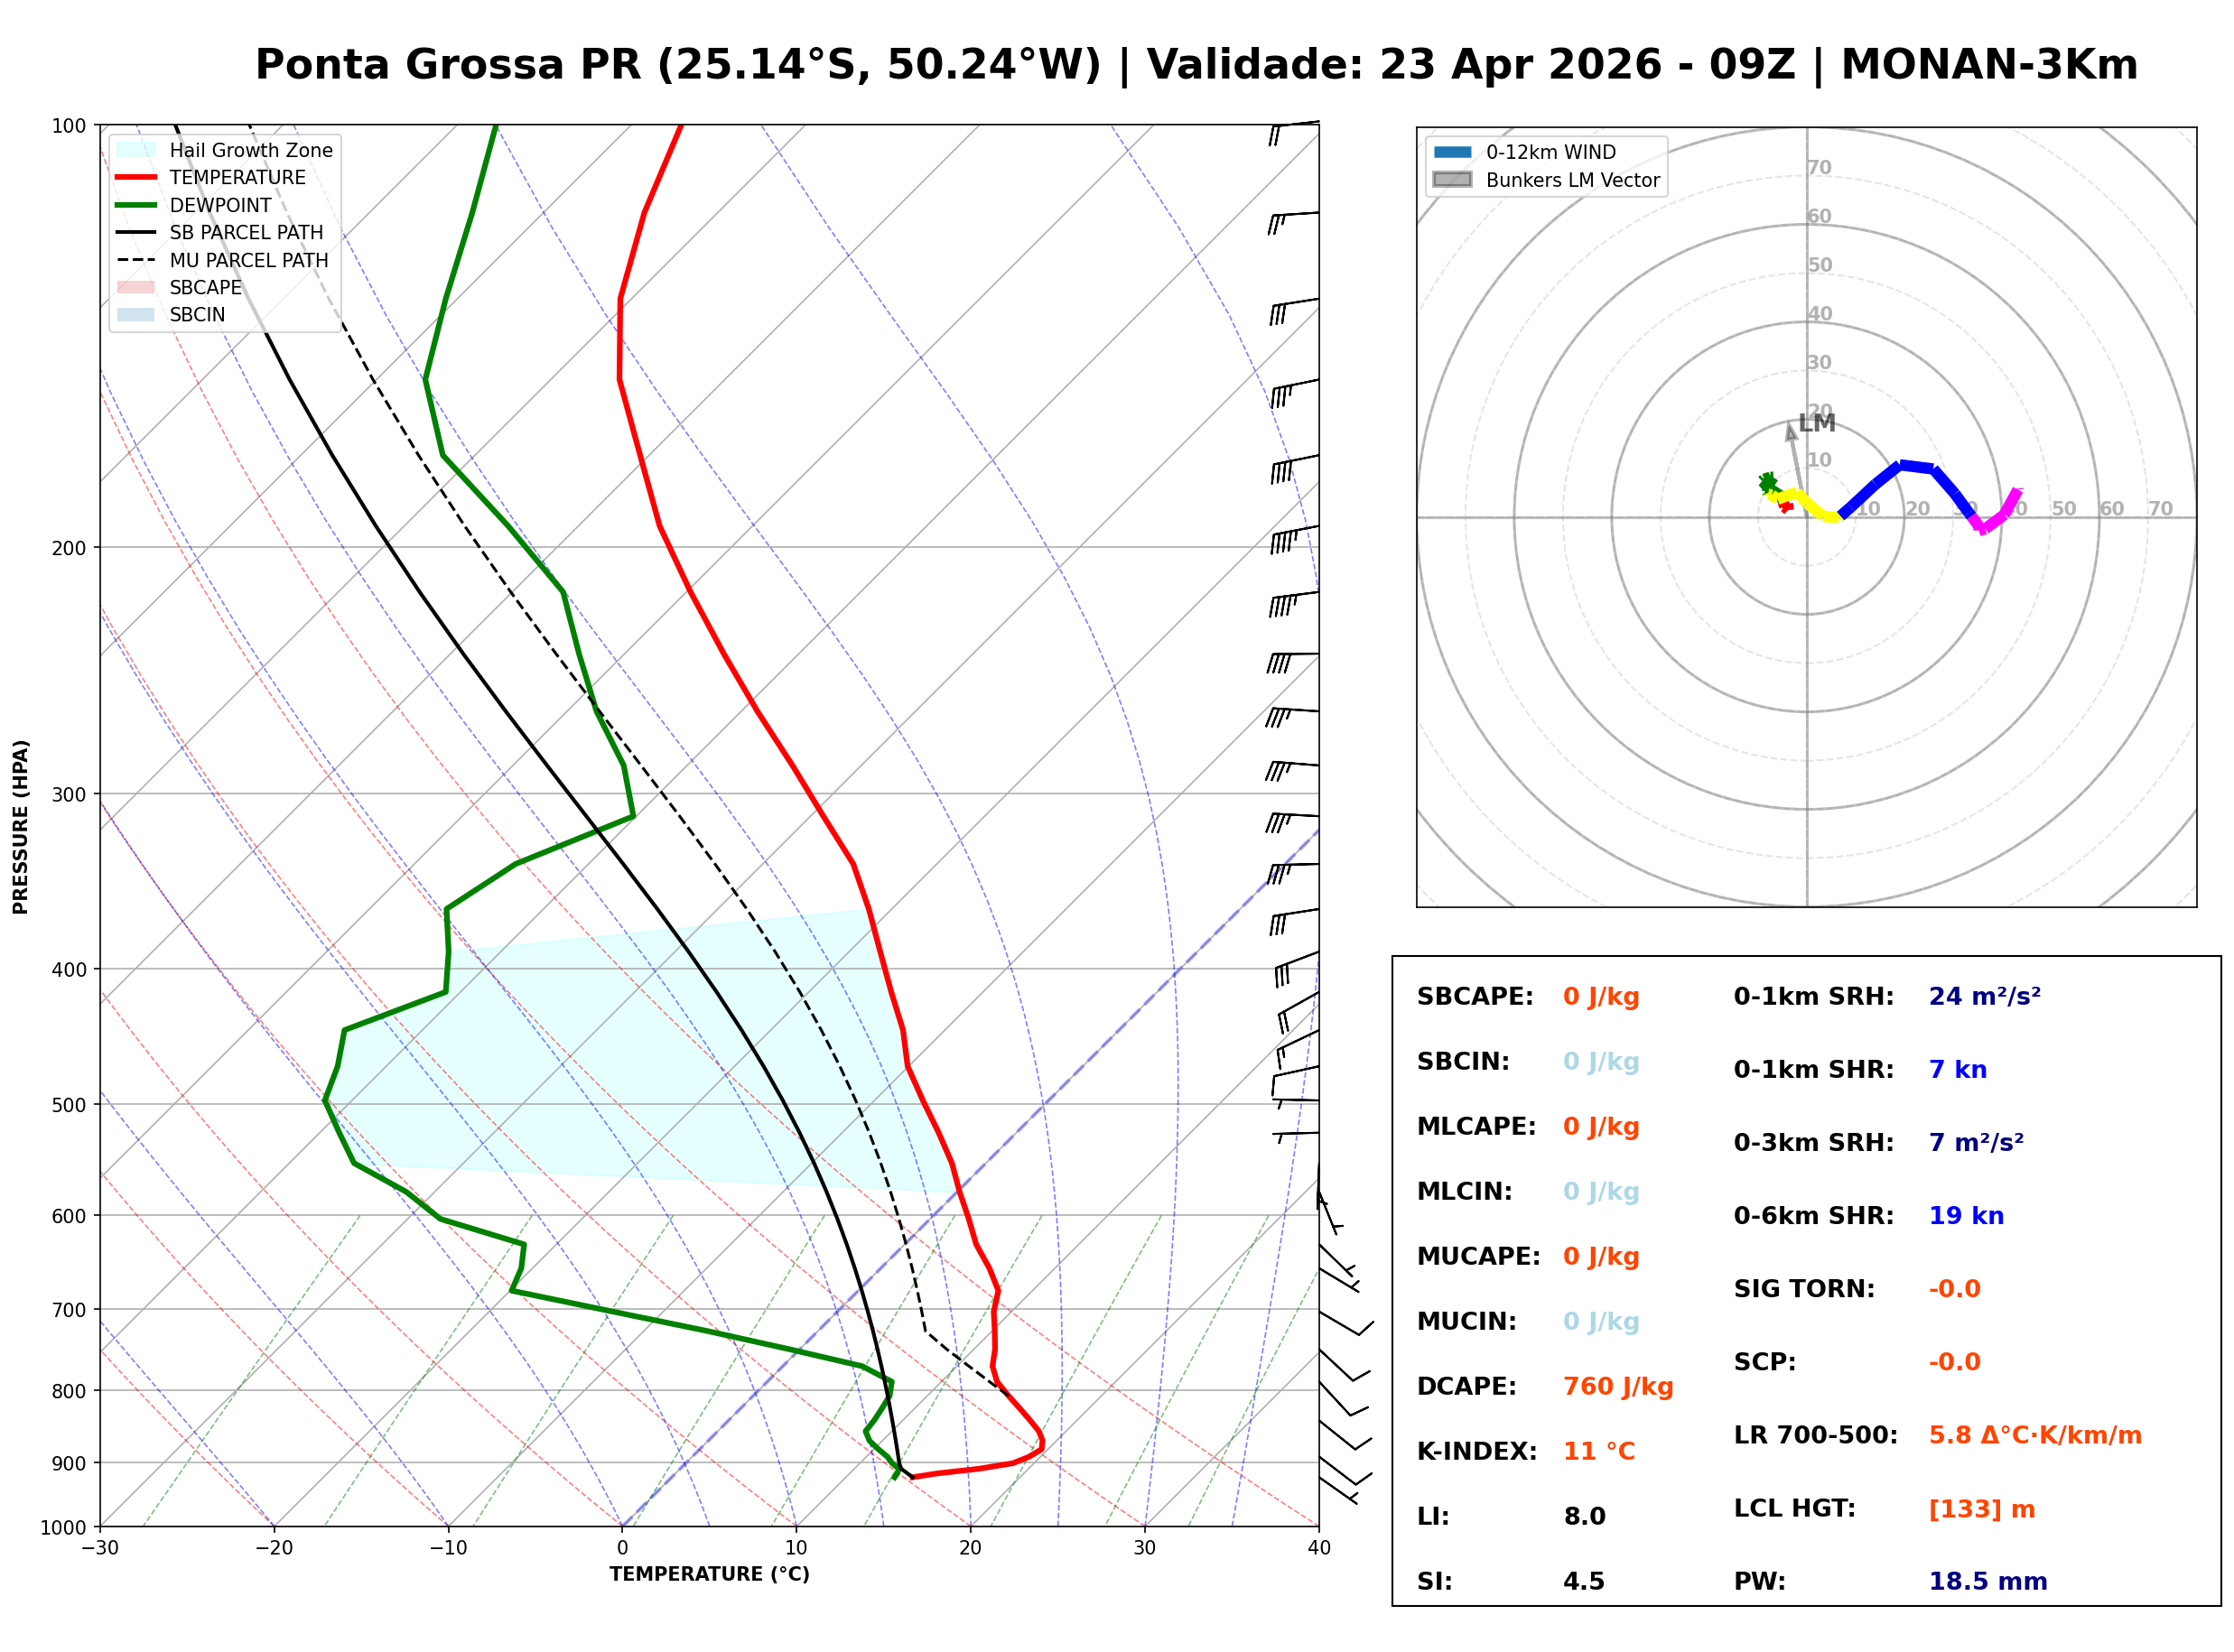Screen dimensions: 2234x1652
Task: Click the K-INDEX value 11 °C
Action: point(1598,1452)
